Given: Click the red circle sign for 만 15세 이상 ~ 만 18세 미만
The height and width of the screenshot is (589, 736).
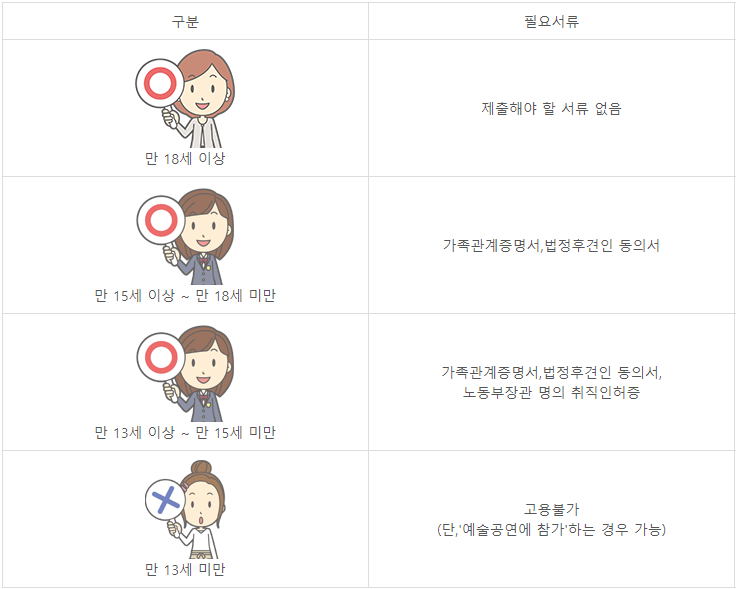Looking at the screenshot, I should (x=161, y=221).
